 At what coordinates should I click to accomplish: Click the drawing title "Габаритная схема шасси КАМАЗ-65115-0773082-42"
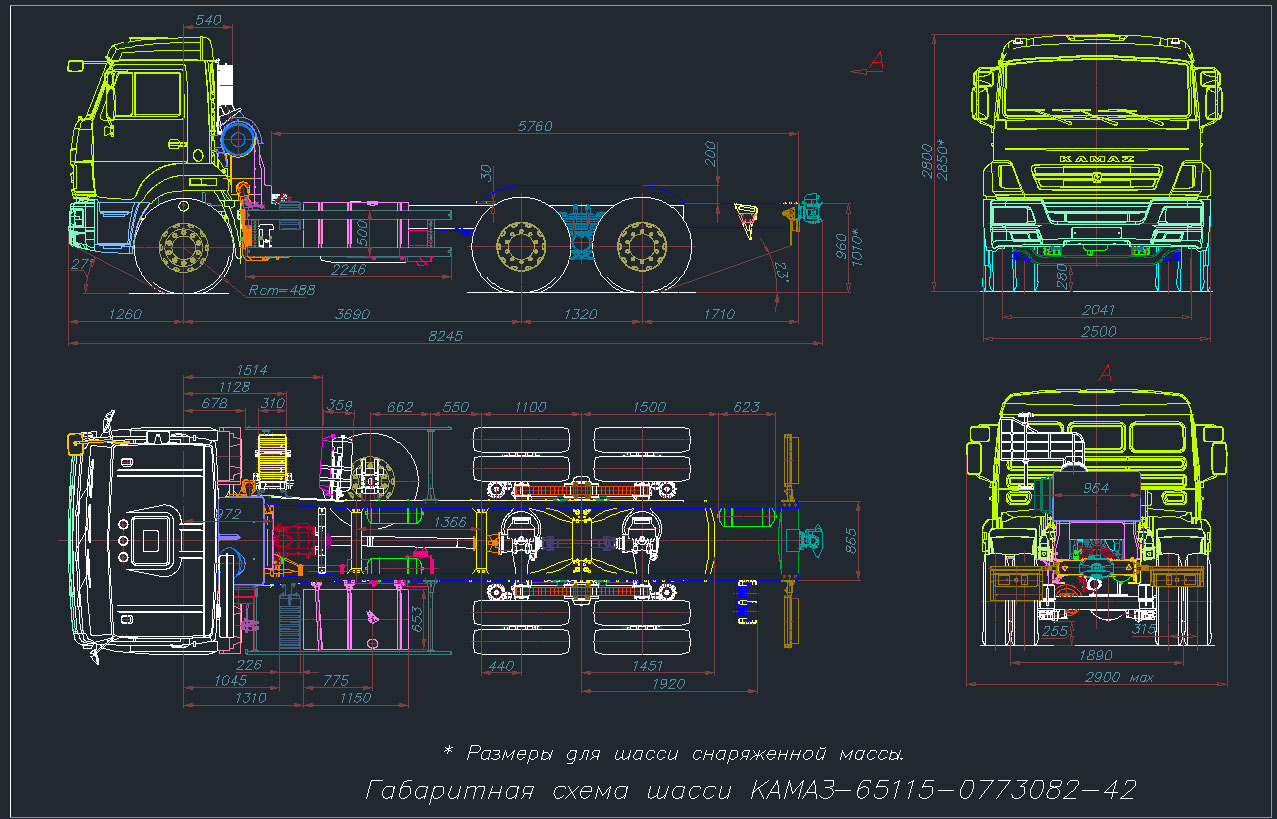click(x=751, y=790)
